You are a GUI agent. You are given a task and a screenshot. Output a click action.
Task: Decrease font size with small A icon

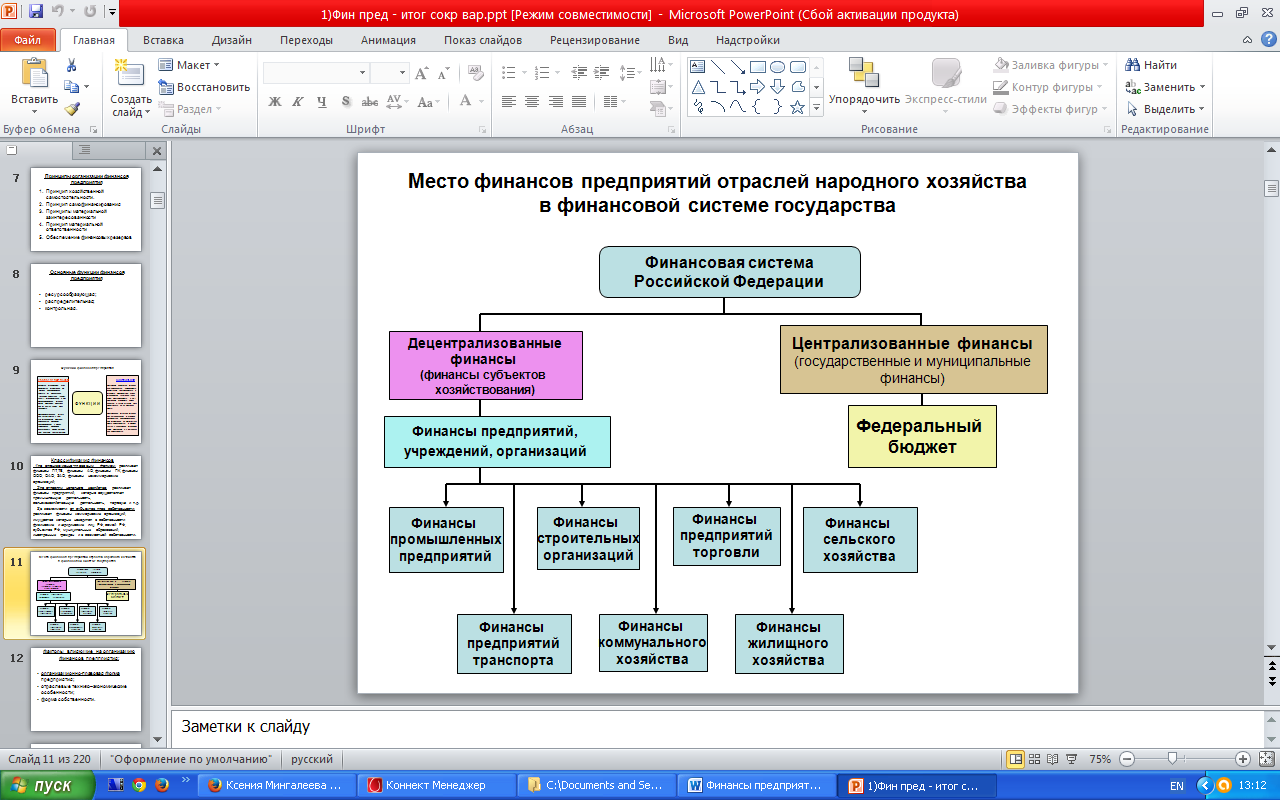click(x=442, y=73)
